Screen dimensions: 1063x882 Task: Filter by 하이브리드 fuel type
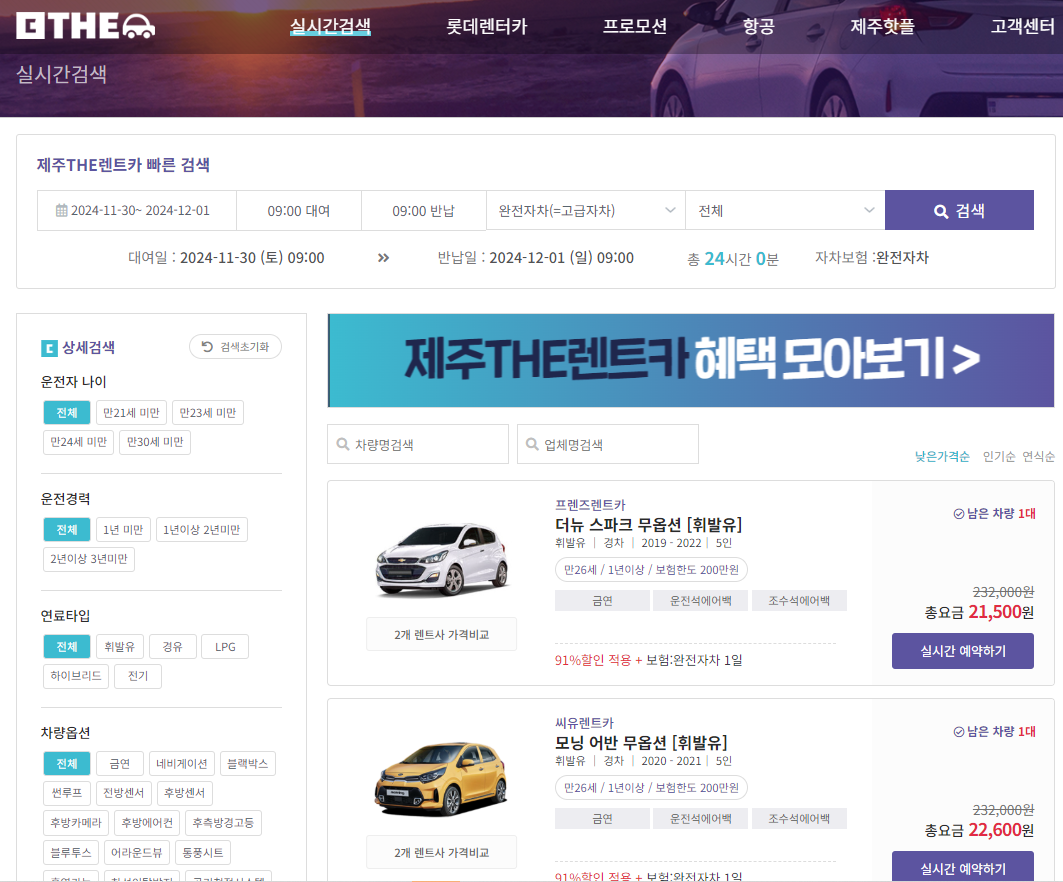pyautogui.click(x=75, y=676)
